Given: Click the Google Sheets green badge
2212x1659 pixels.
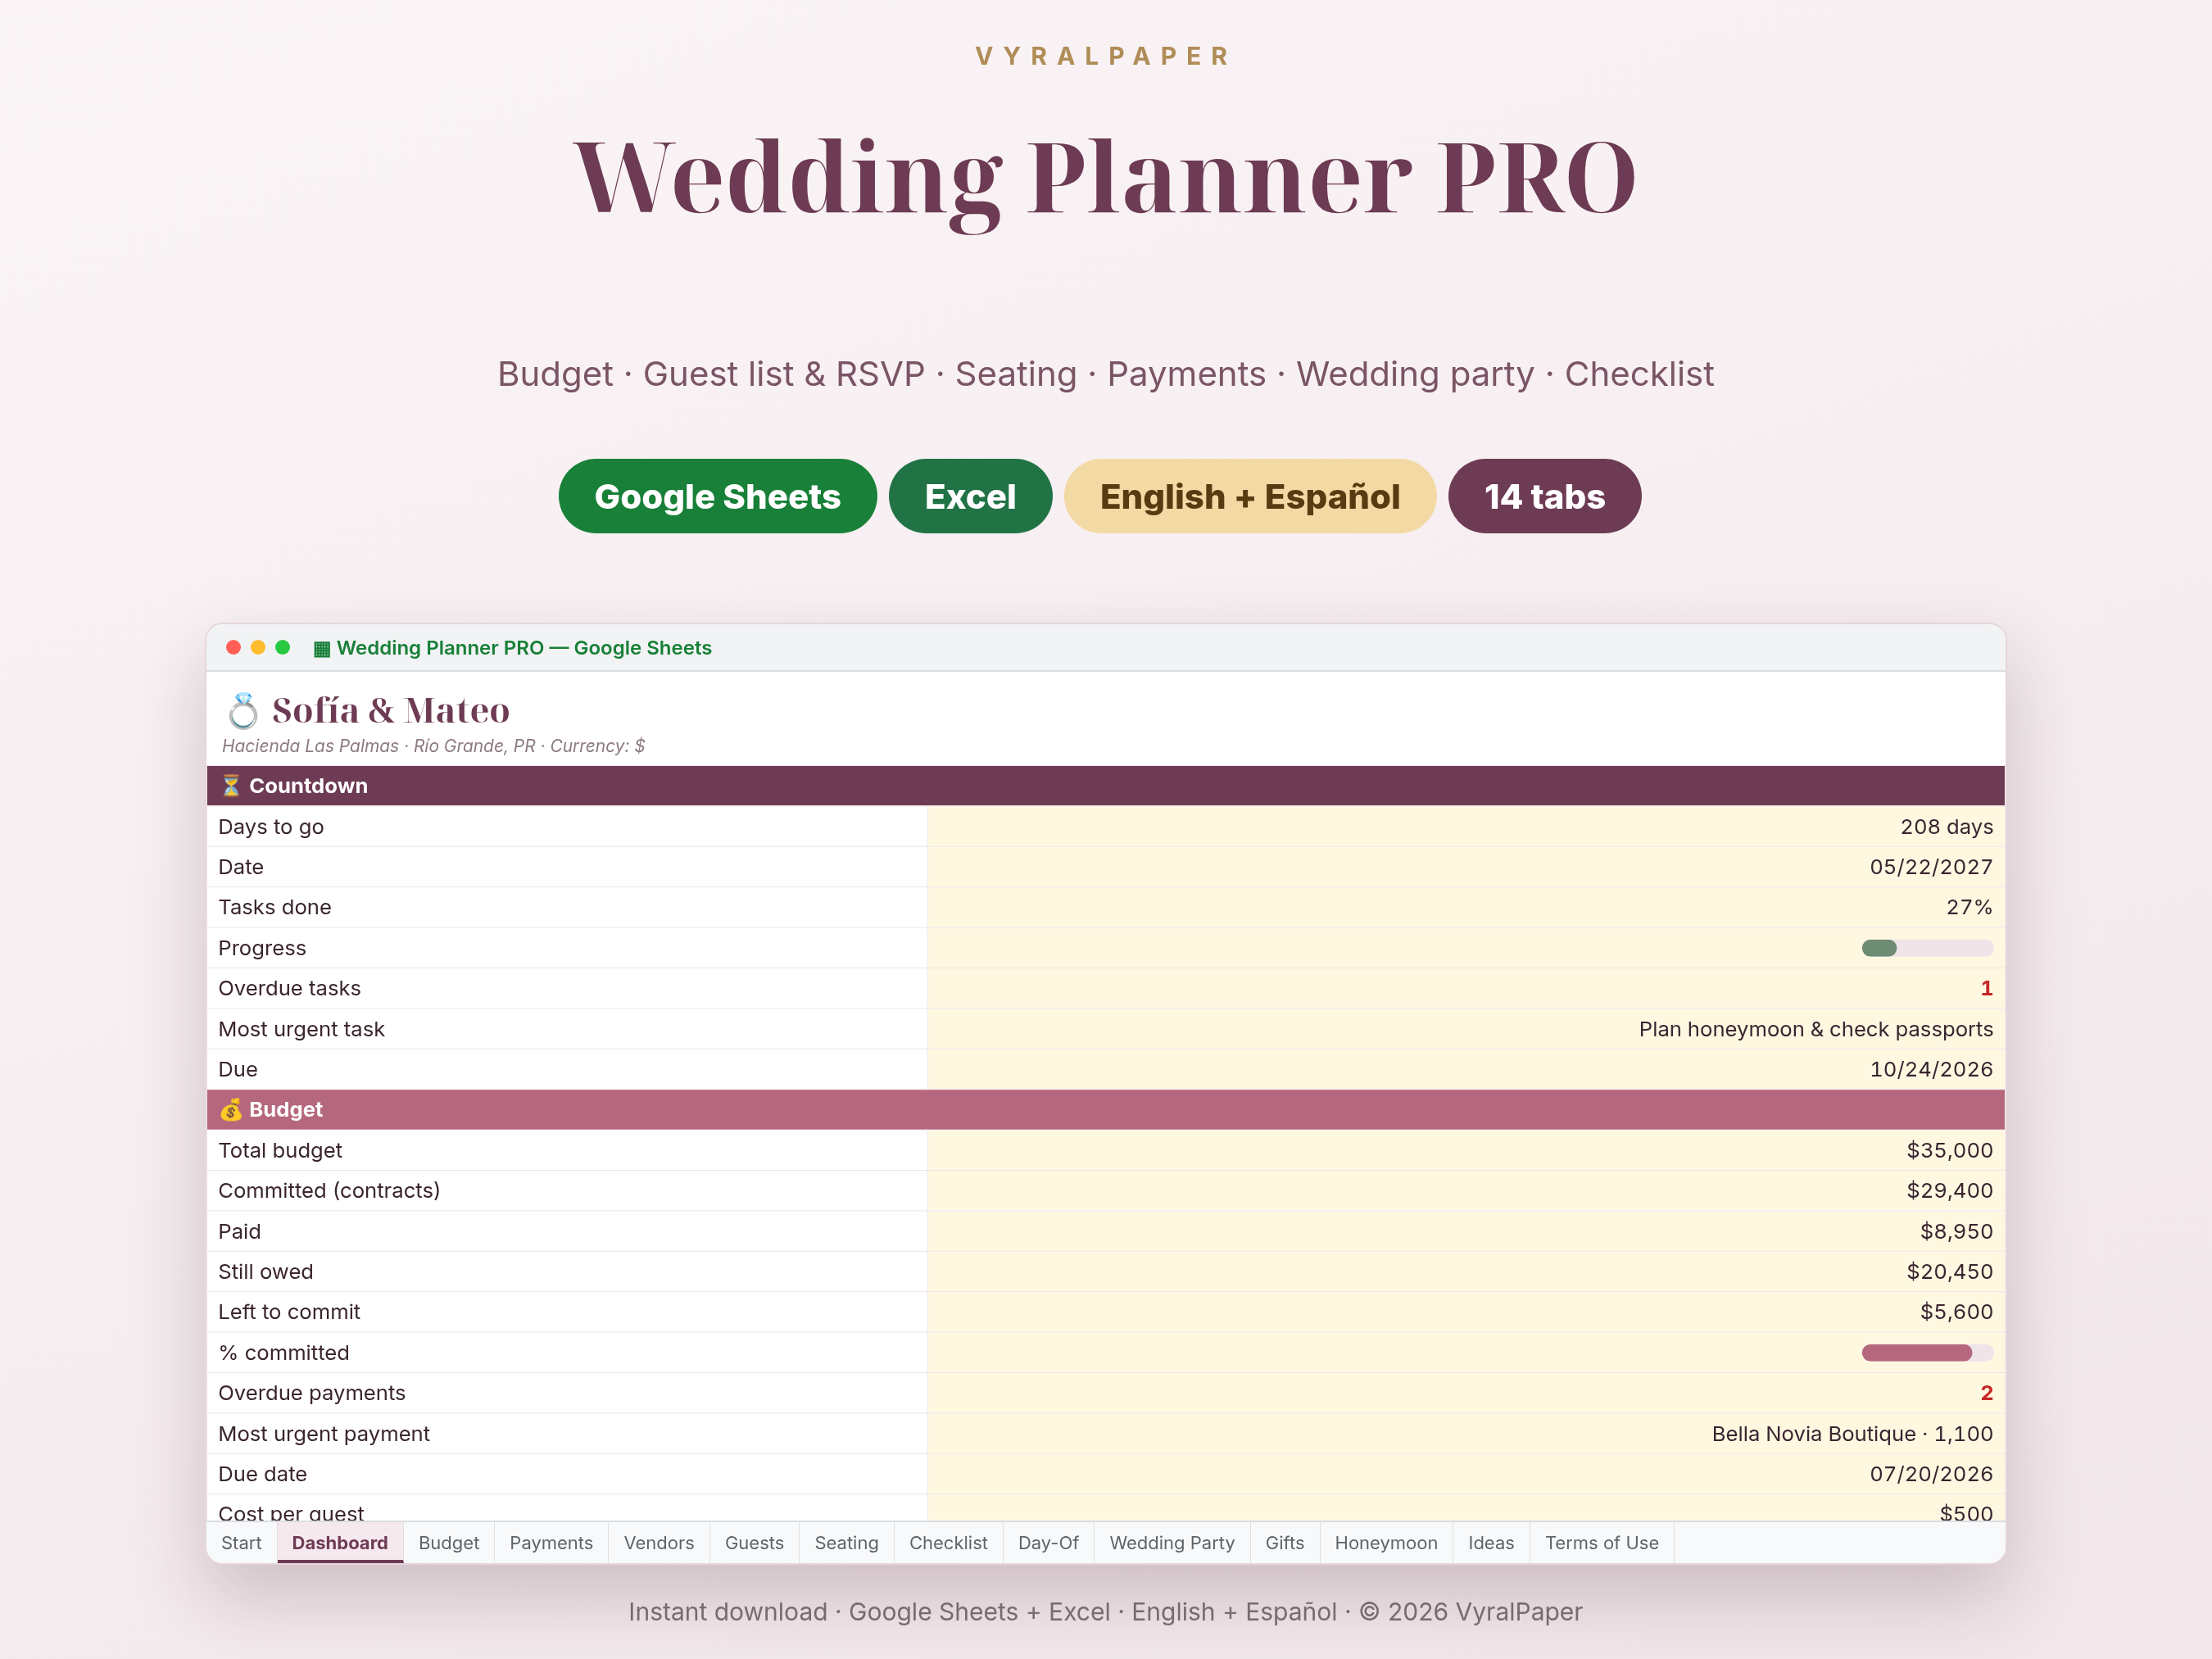Looking at the screenshot, I should tap(718, 496).
